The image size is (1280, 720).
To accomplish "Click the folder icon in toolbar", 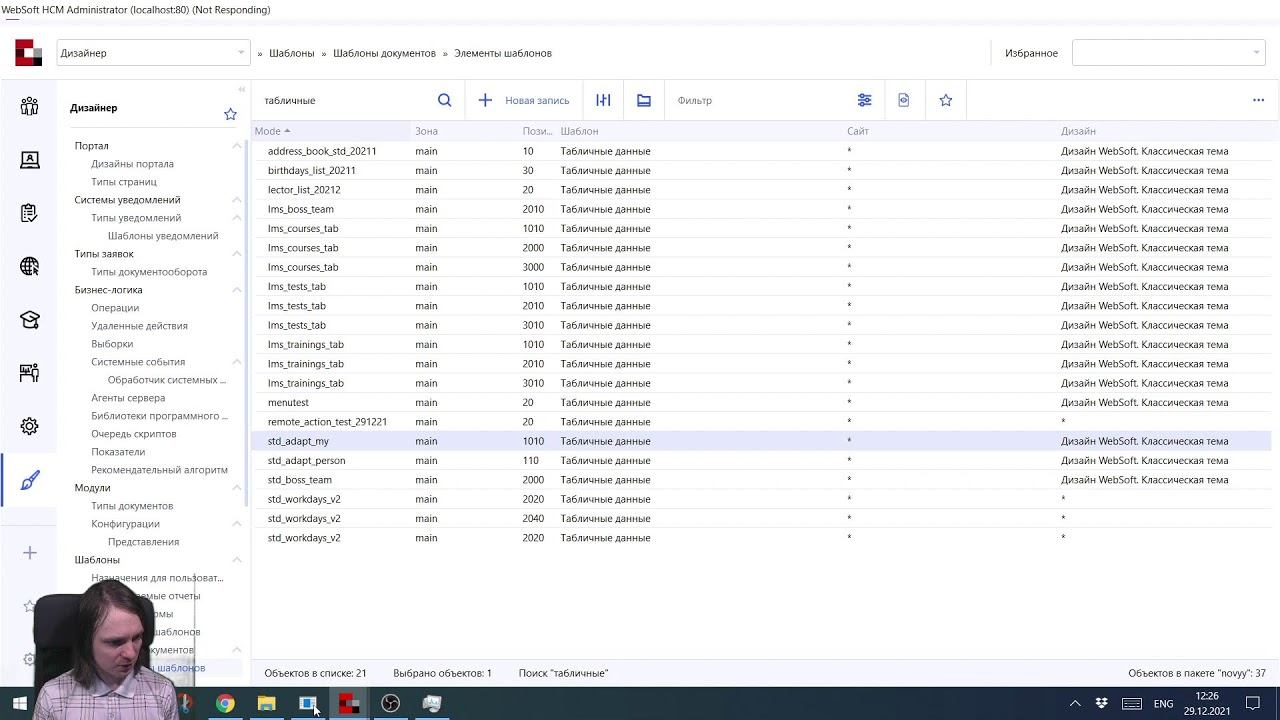I will point(644,100).
